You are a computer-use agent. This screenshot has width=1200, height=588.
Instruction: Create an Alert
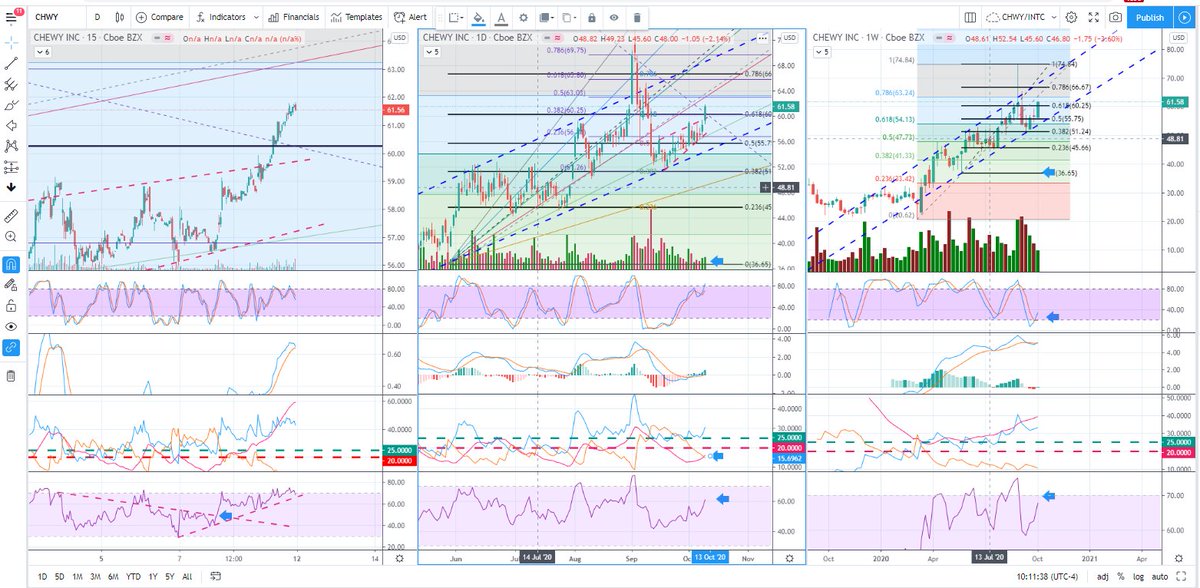[411, 17]
